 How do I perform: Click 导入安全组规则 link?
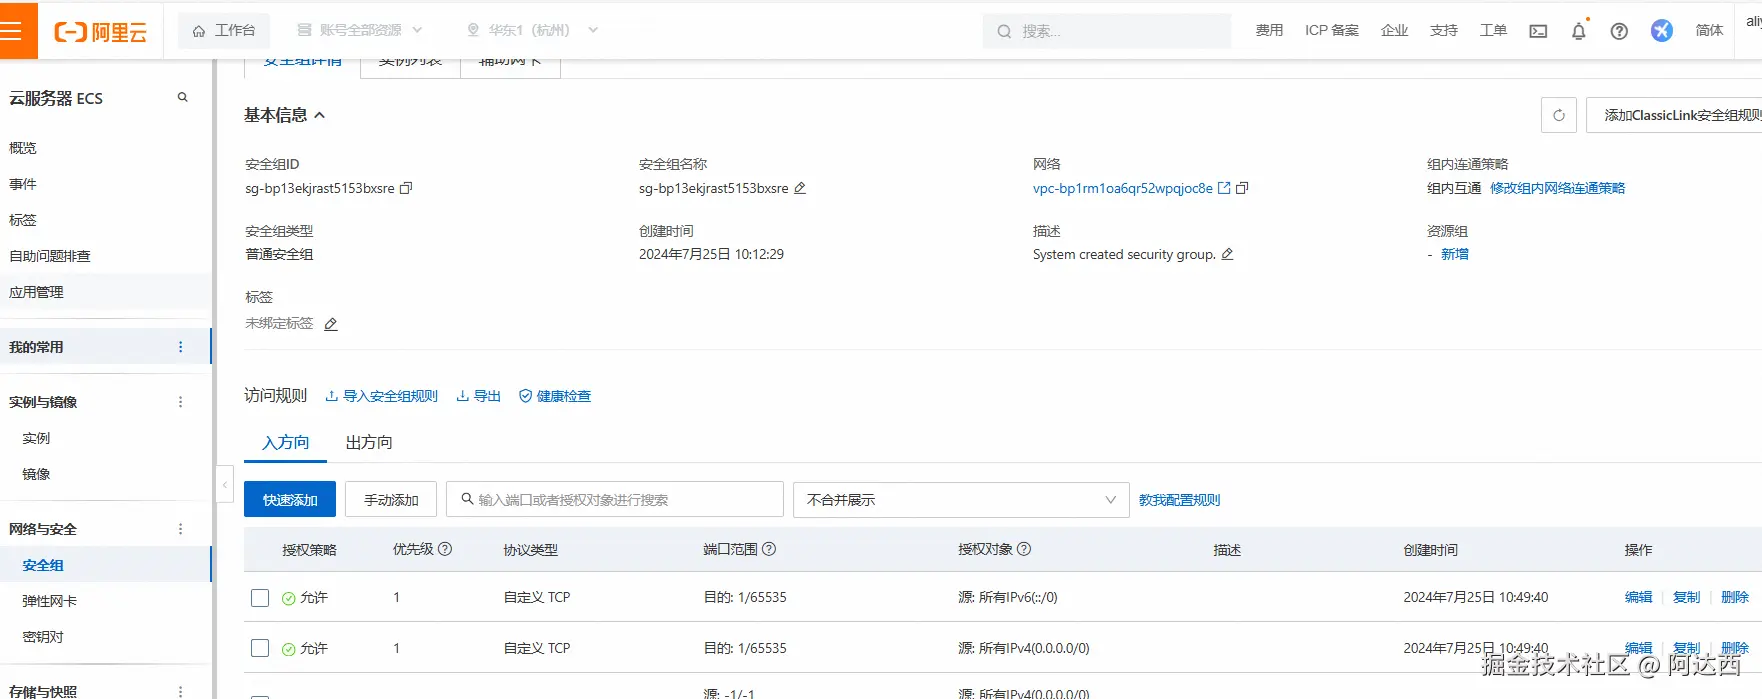point(382,396)
